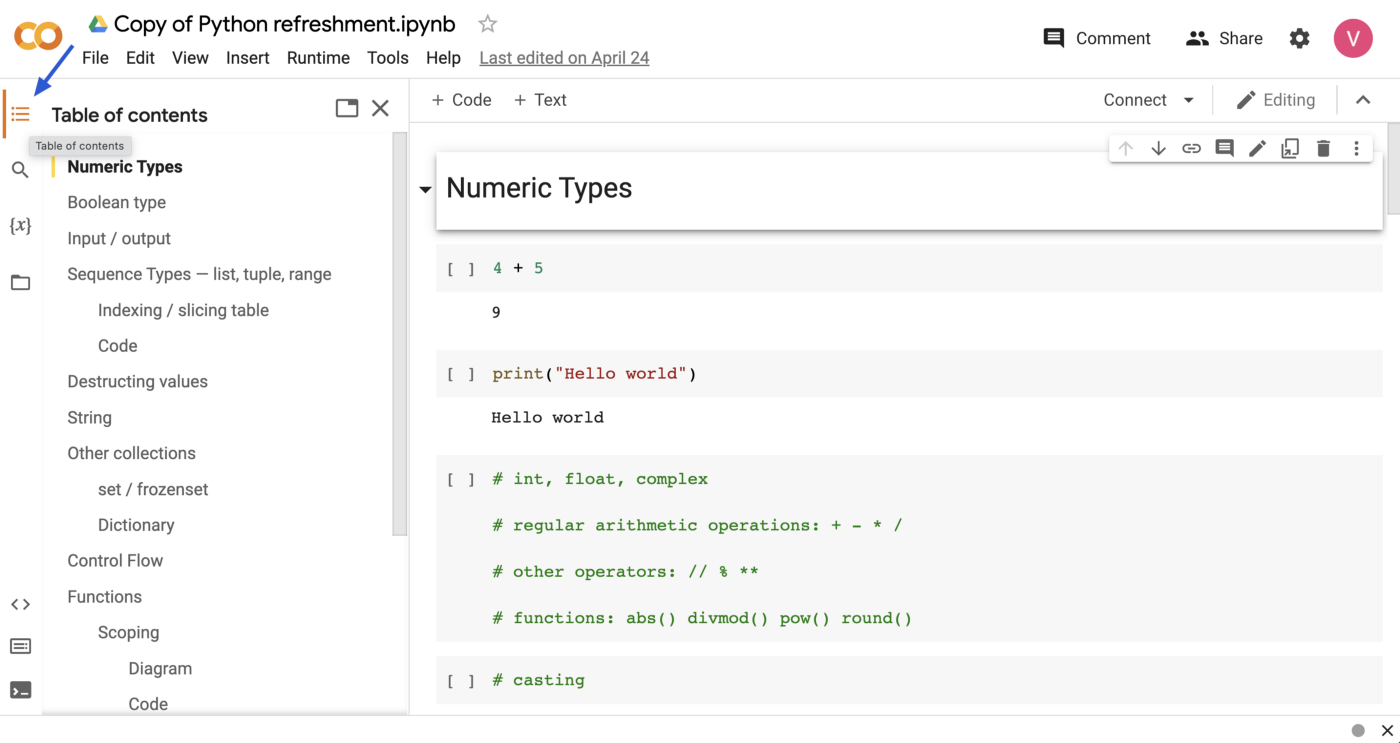Open the Files folder icon in sidebar

click(x=20, y=282)
